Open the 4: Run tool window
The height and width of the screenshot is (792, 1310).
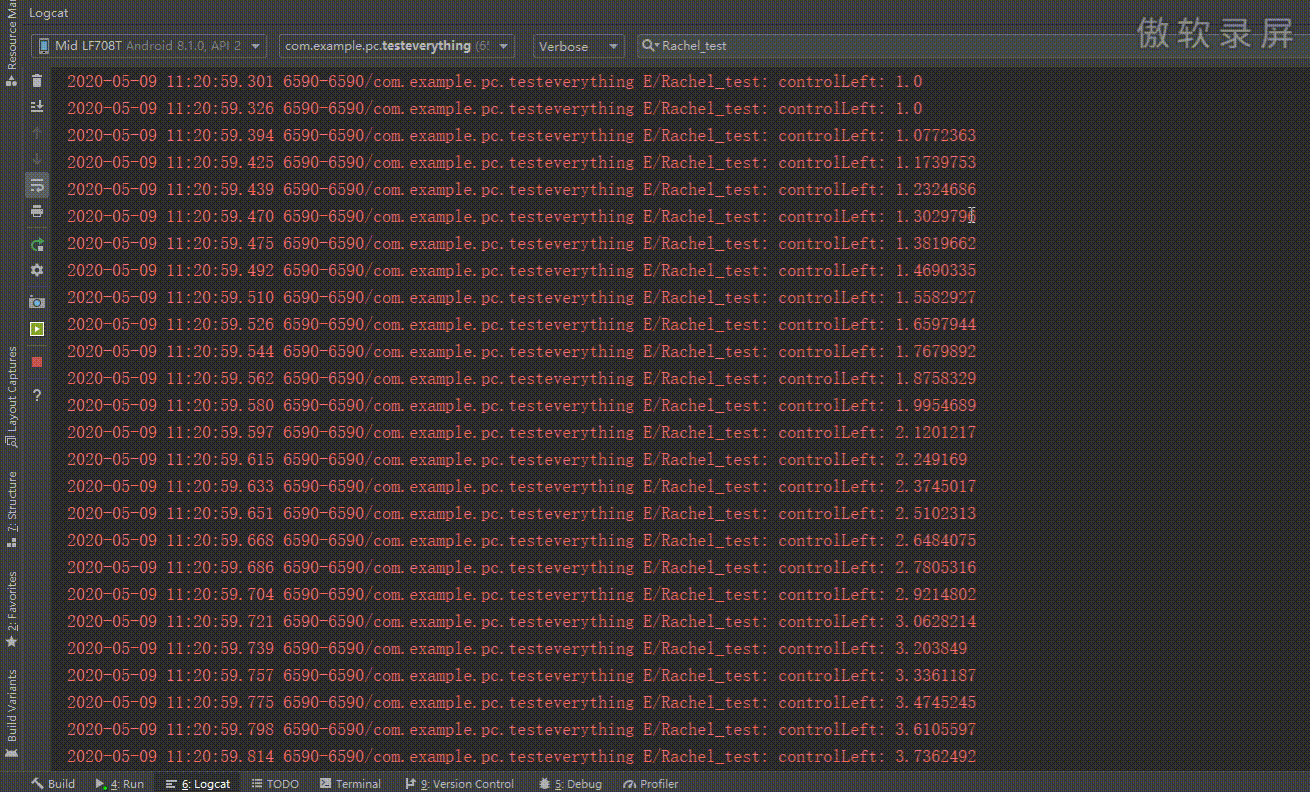click(120, 784)
